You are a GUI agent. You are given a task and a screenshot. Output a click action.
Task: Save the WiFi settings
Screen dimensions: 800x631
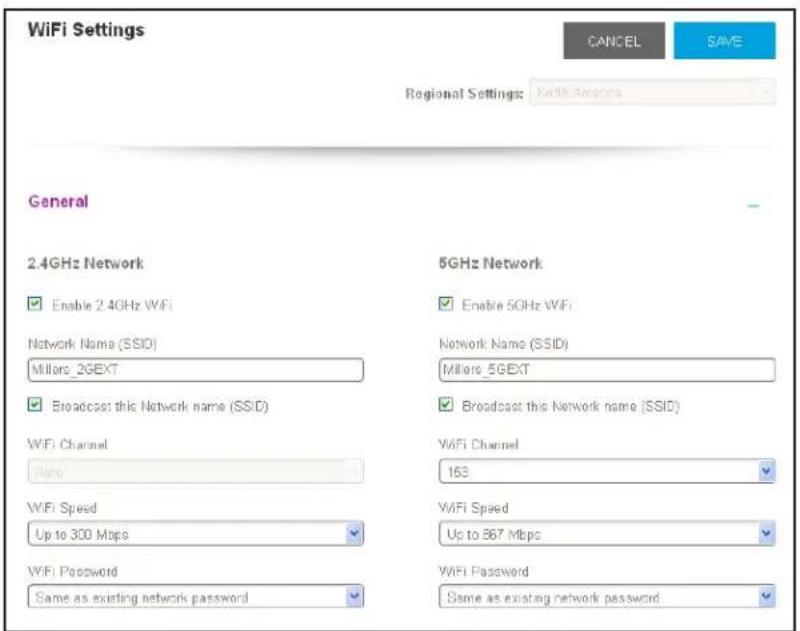tap(724, 41)
